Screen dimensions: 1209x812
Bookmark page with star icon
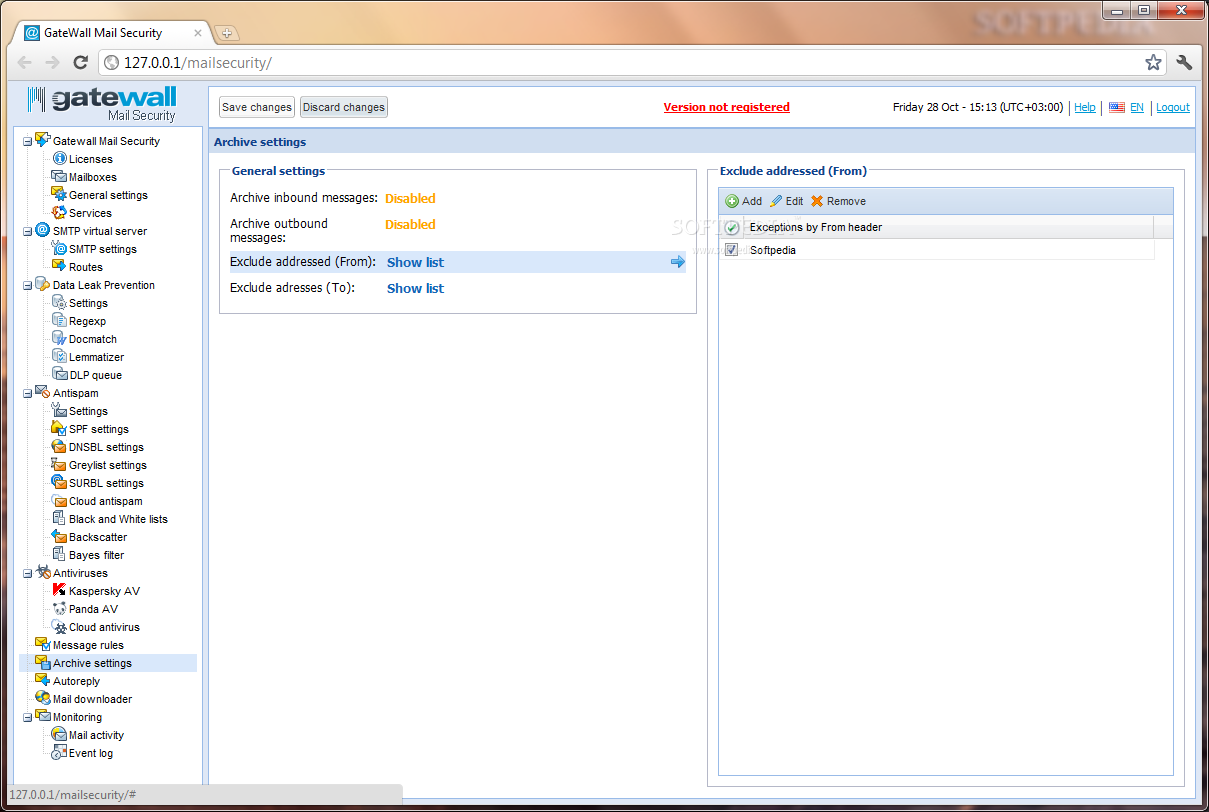pyautogui.click(x=1153, y=62)
